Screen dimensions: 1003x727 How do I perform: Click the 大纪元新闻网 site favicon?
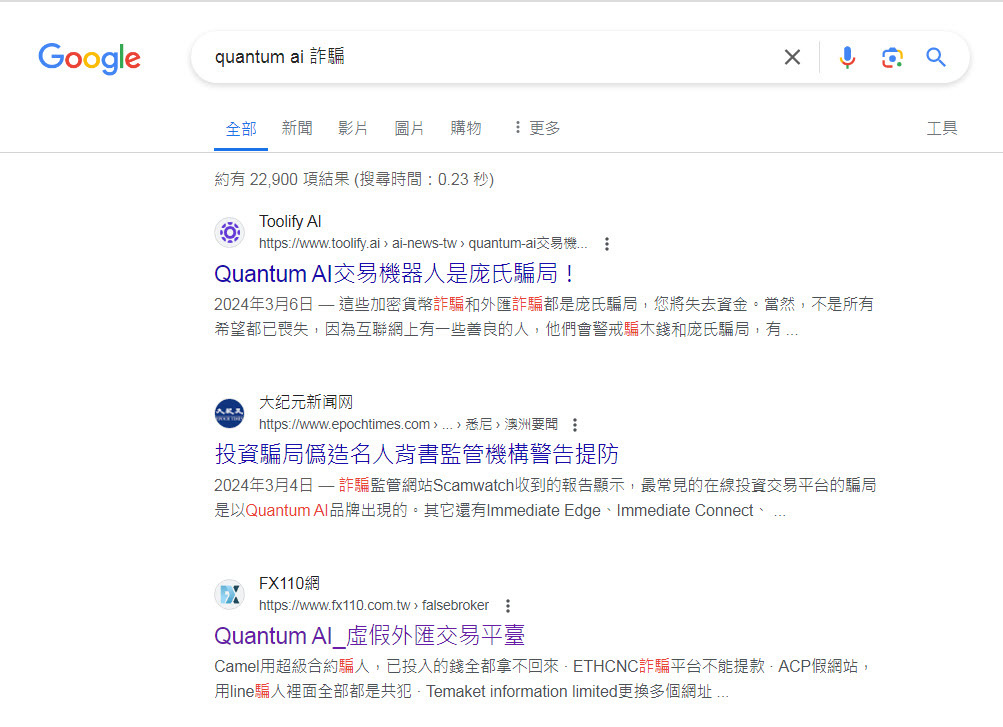point(230,413)
